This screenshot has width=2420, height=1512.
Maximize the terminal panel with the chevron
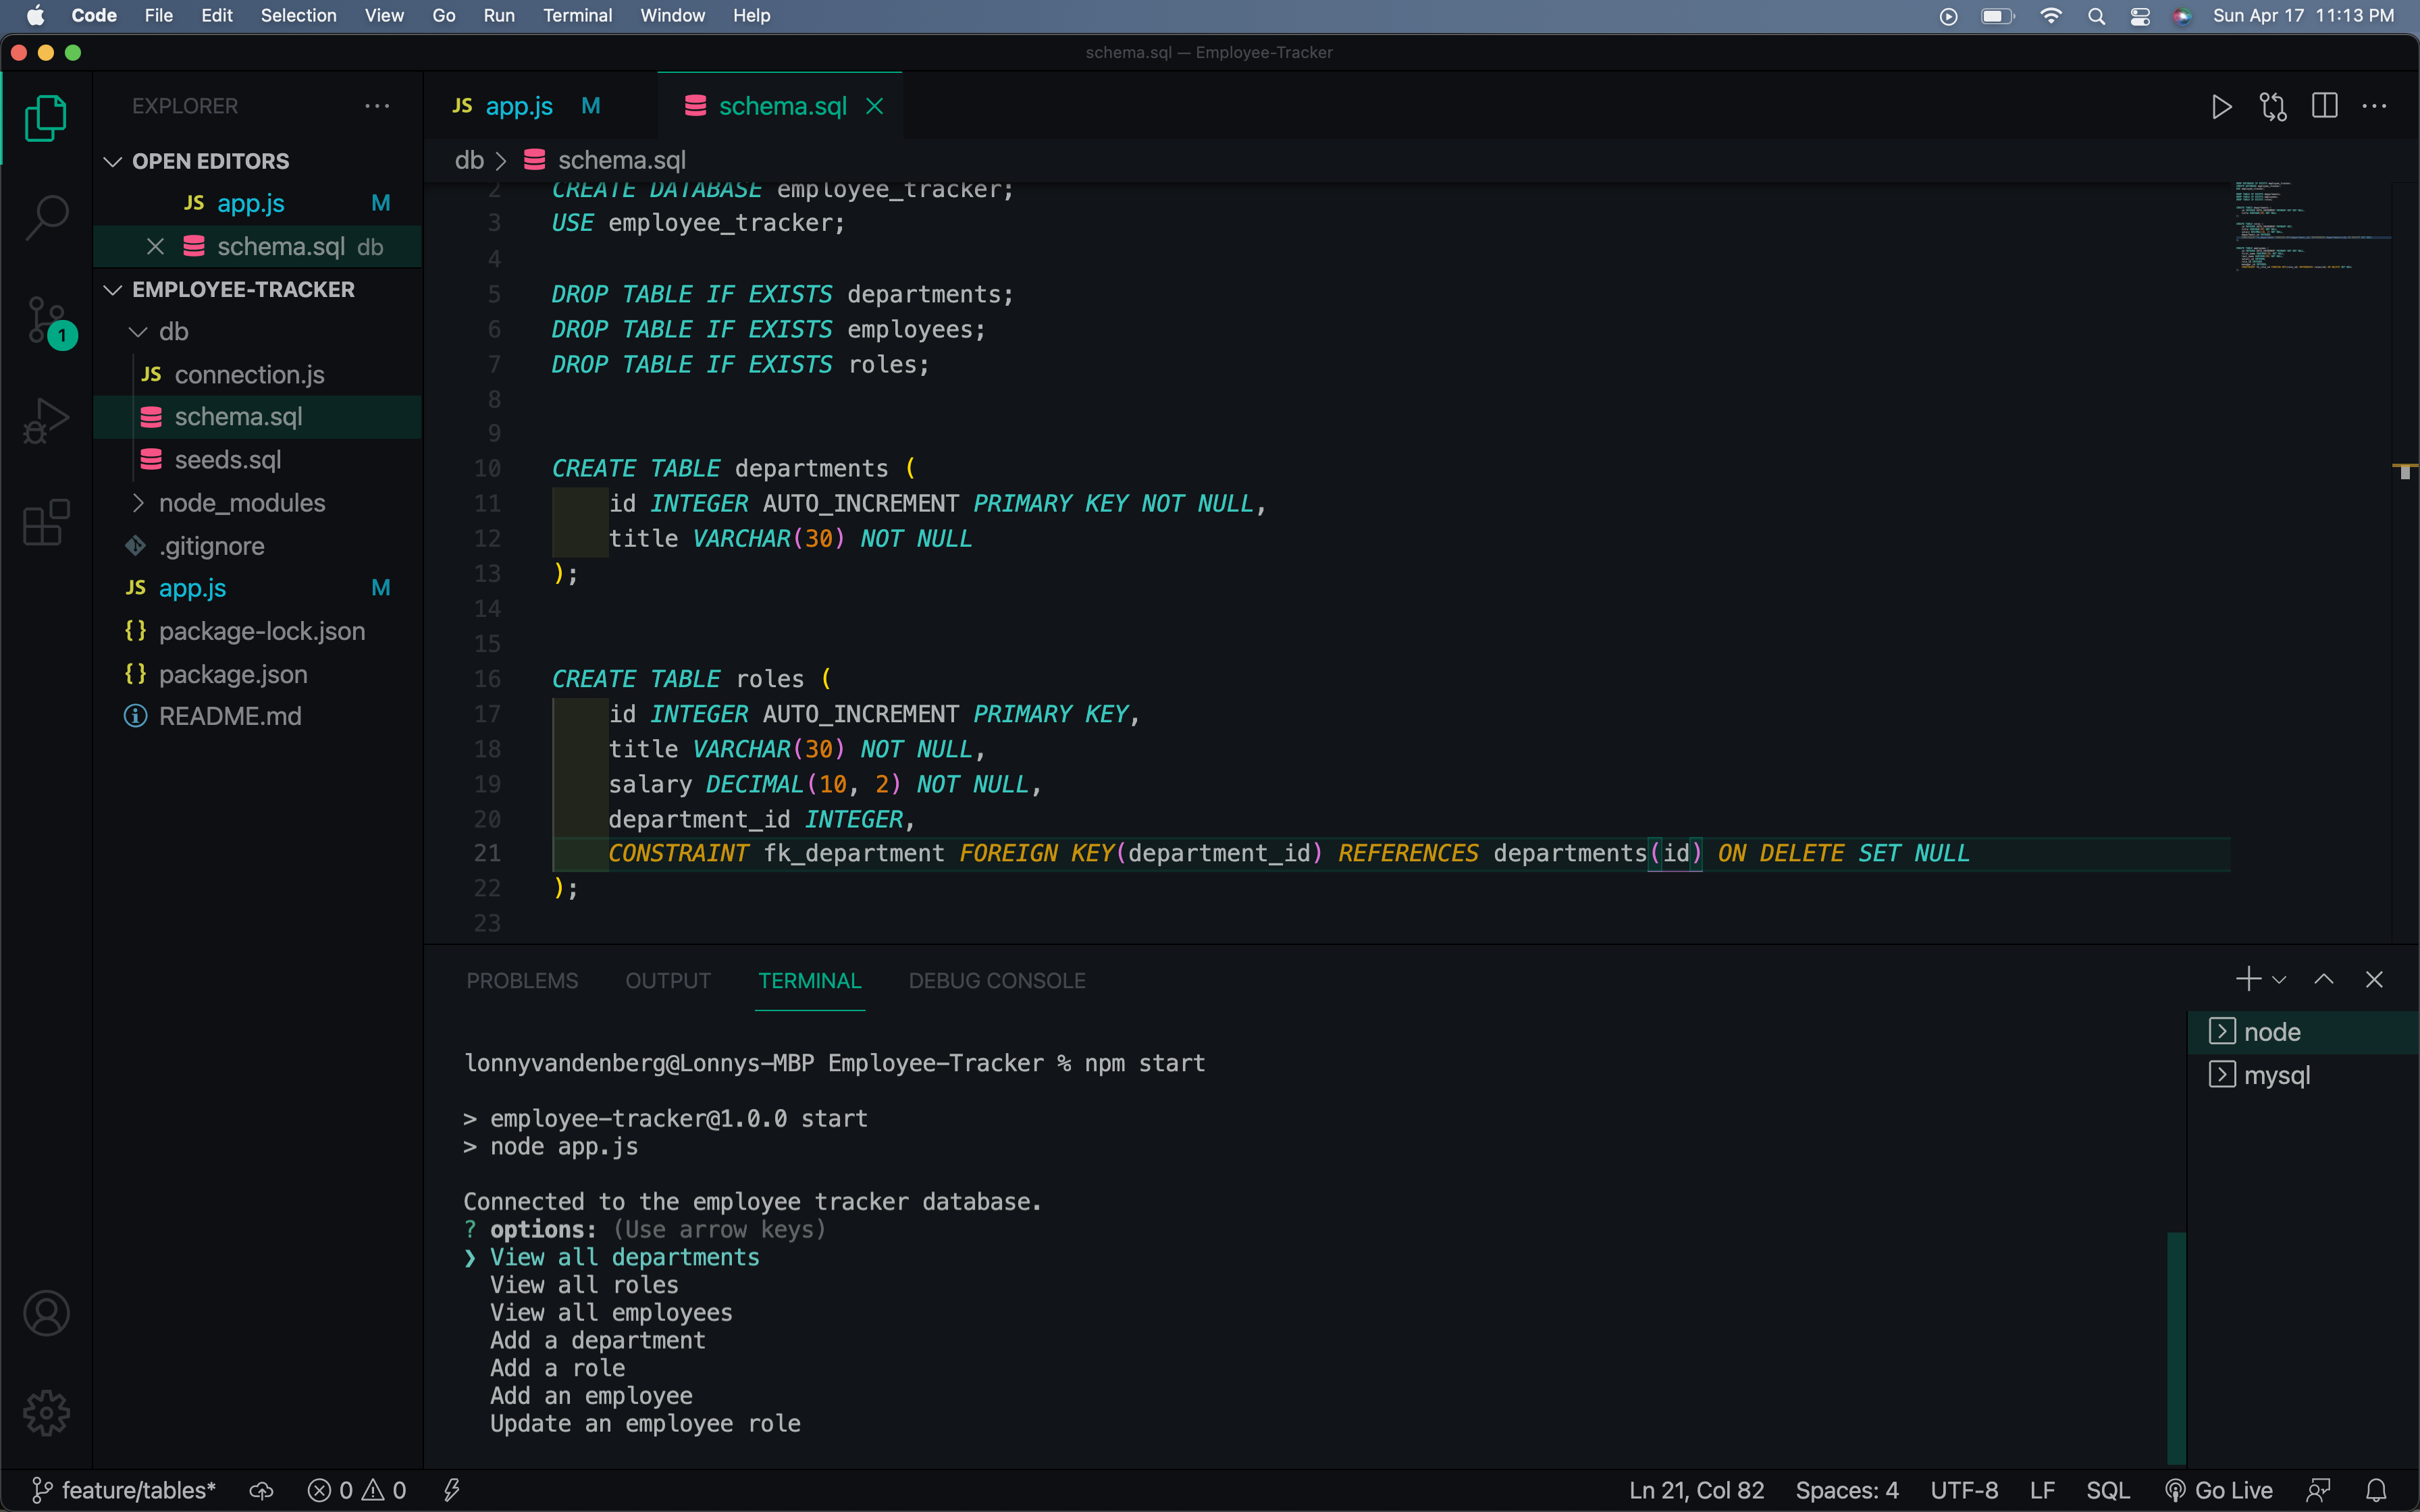(2324, 980)
